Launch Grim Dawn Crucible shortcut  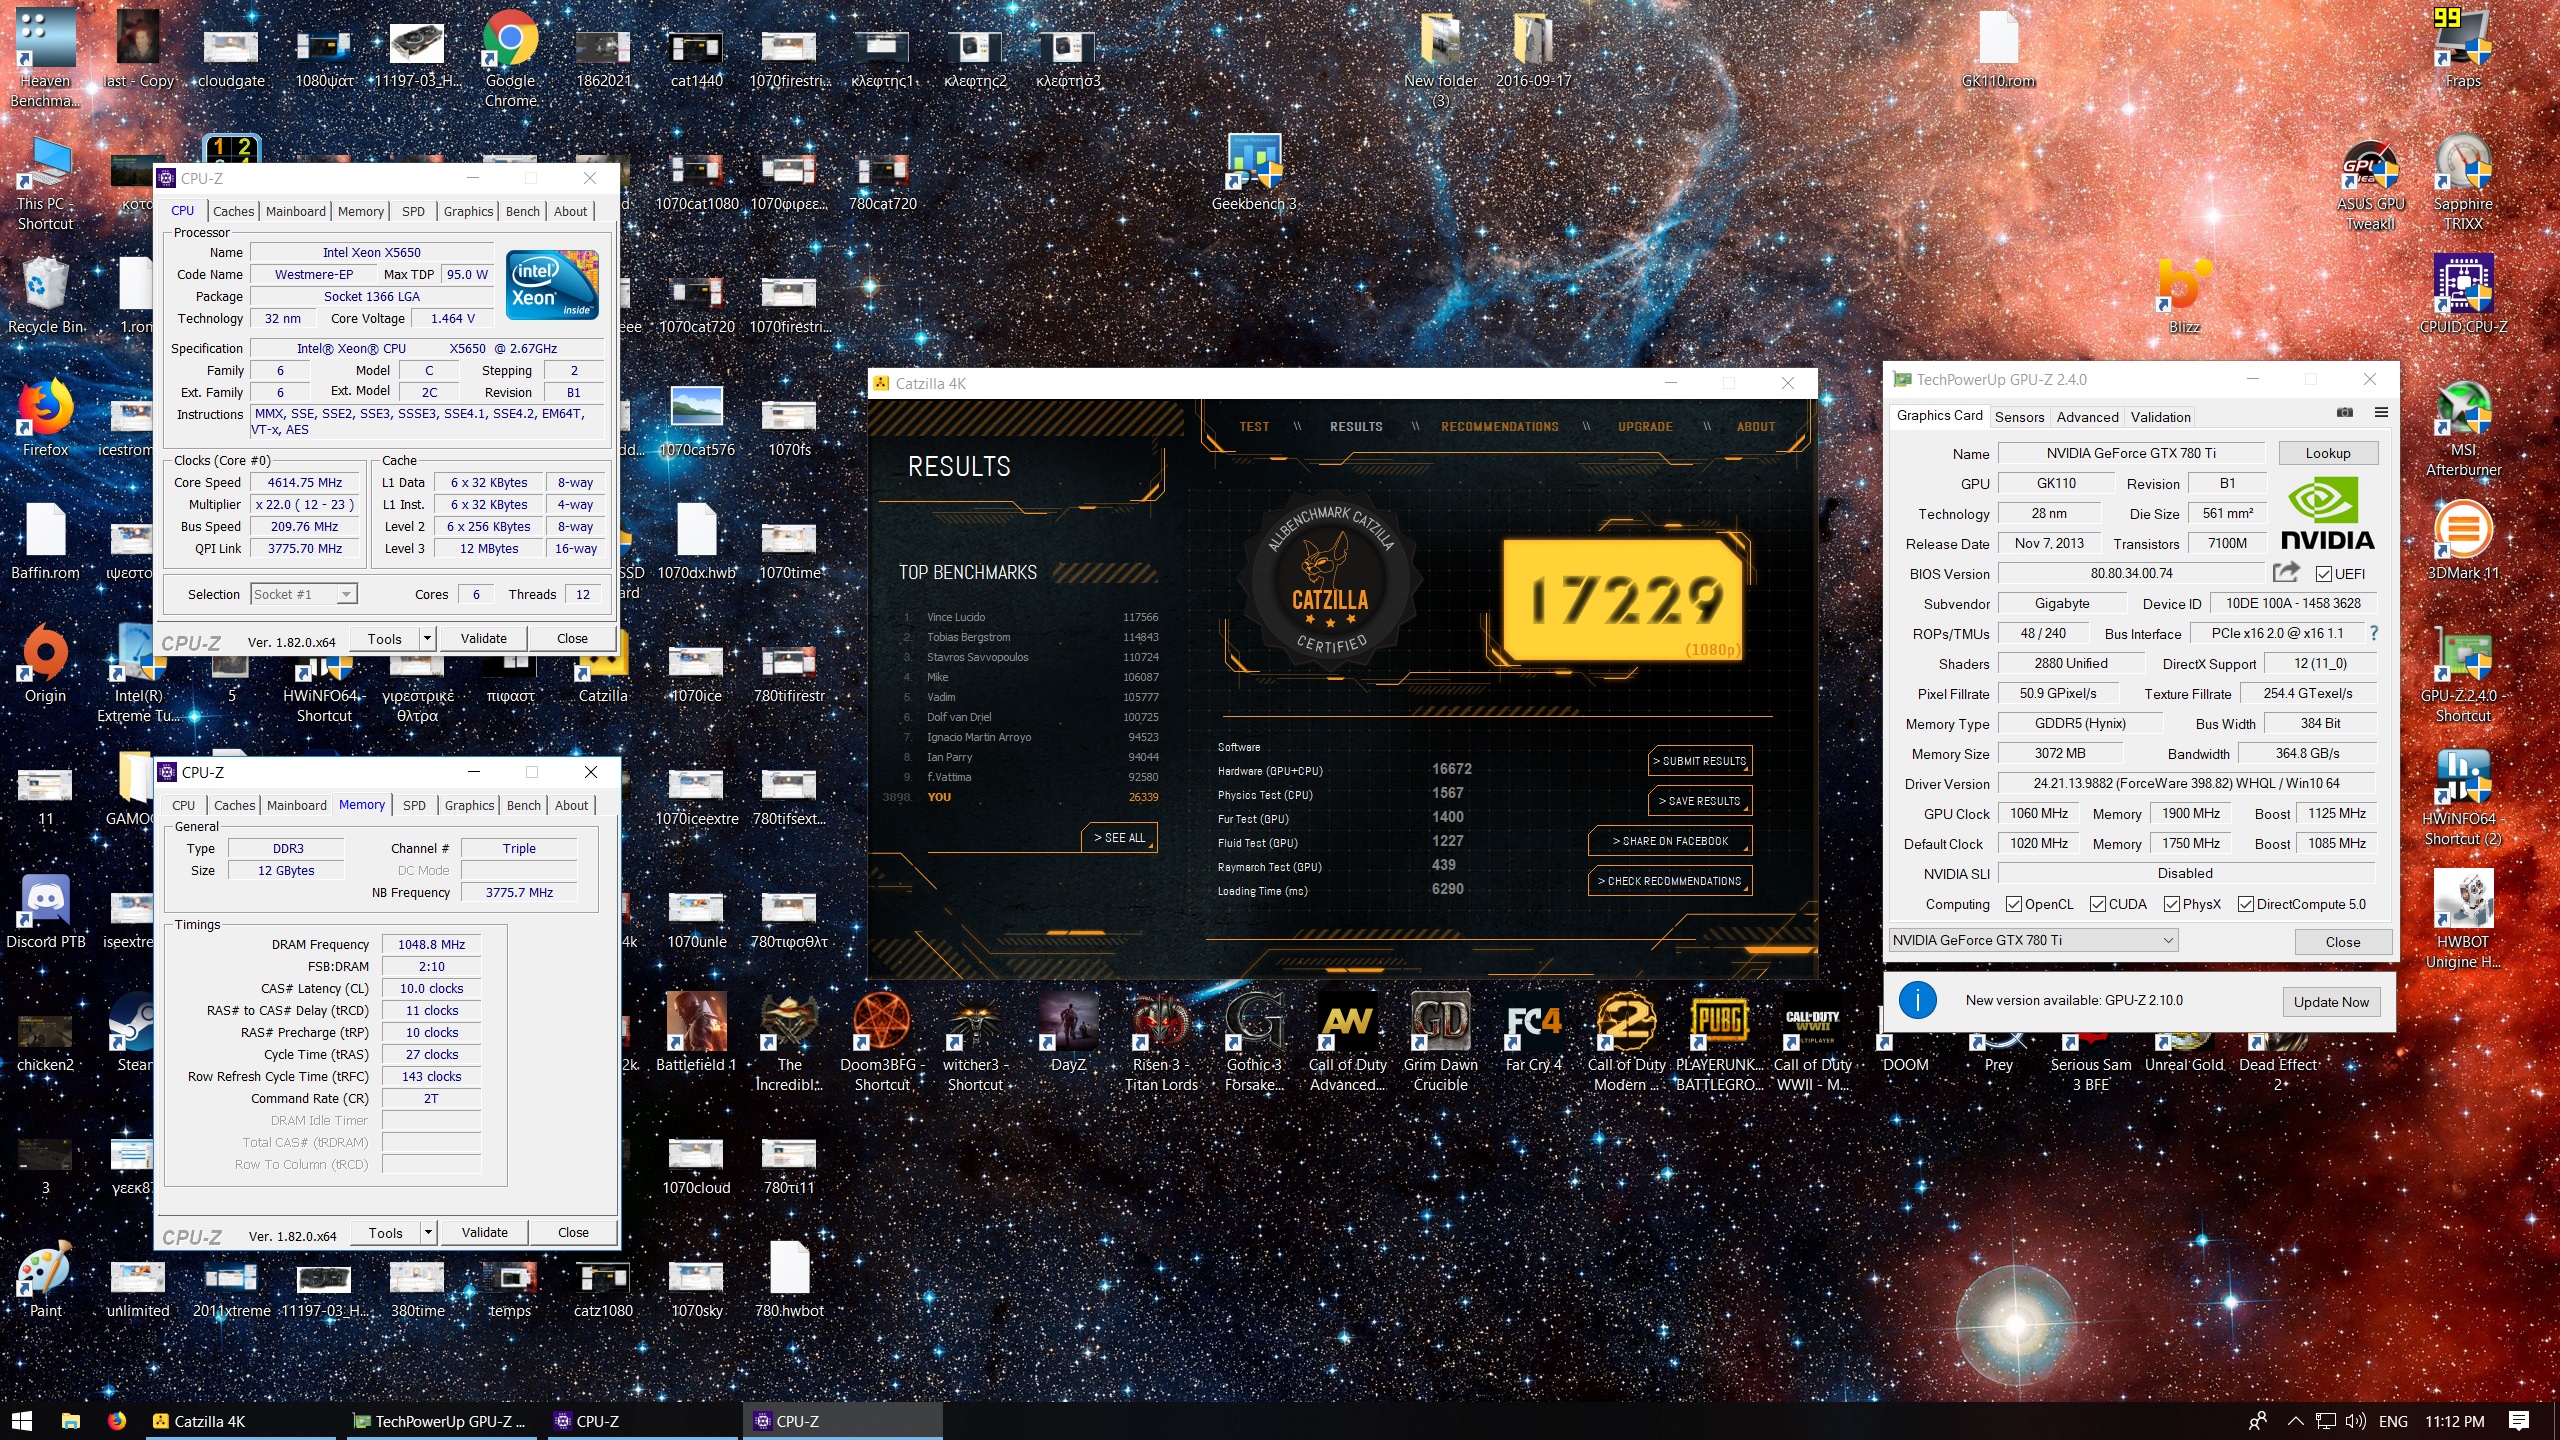coord(1440,1043)
